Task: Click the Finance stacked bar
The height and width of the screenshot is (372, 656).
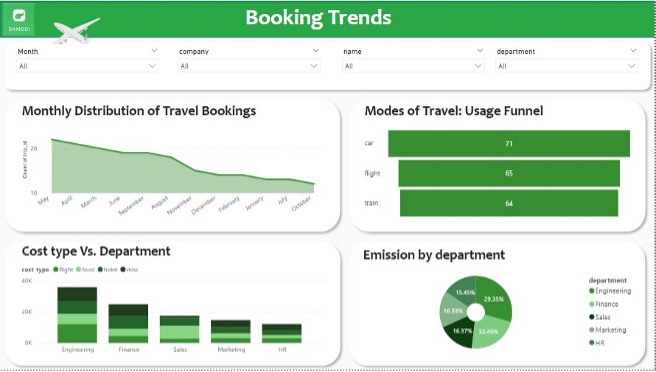Action: [x=128, y=324]
